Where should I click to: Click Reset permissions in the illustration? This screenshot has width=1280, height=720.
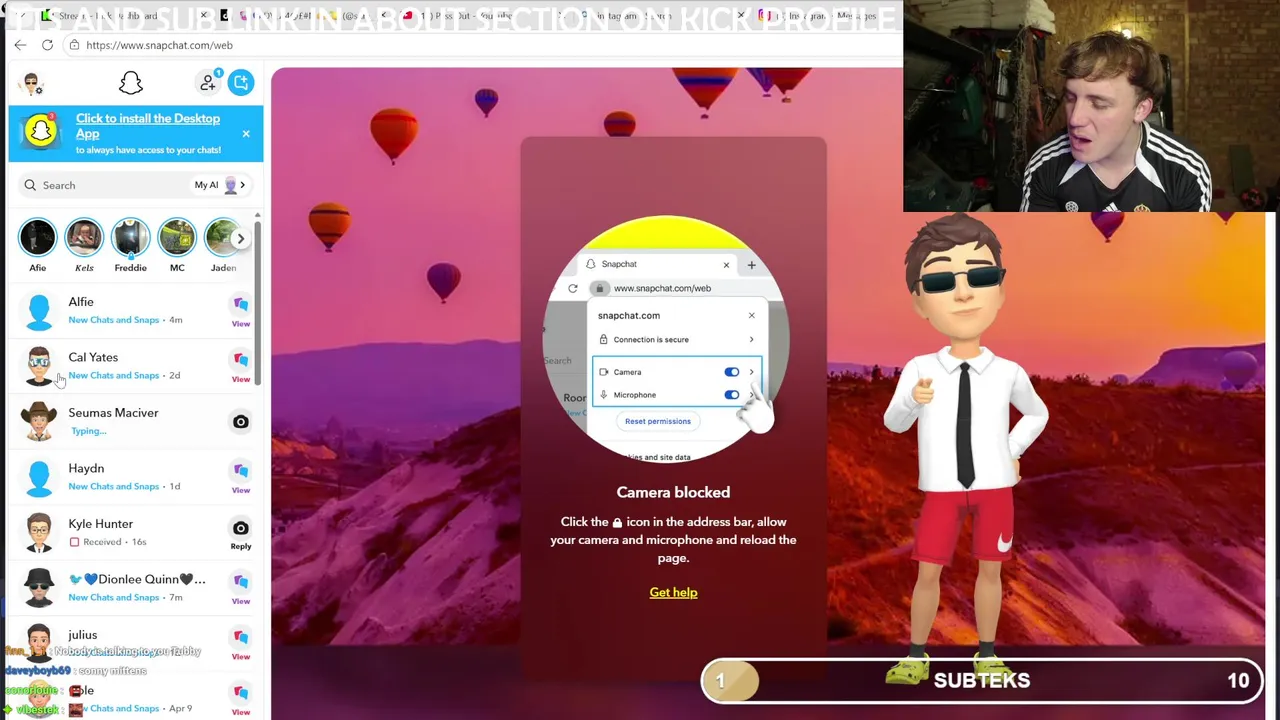[658, 421]
